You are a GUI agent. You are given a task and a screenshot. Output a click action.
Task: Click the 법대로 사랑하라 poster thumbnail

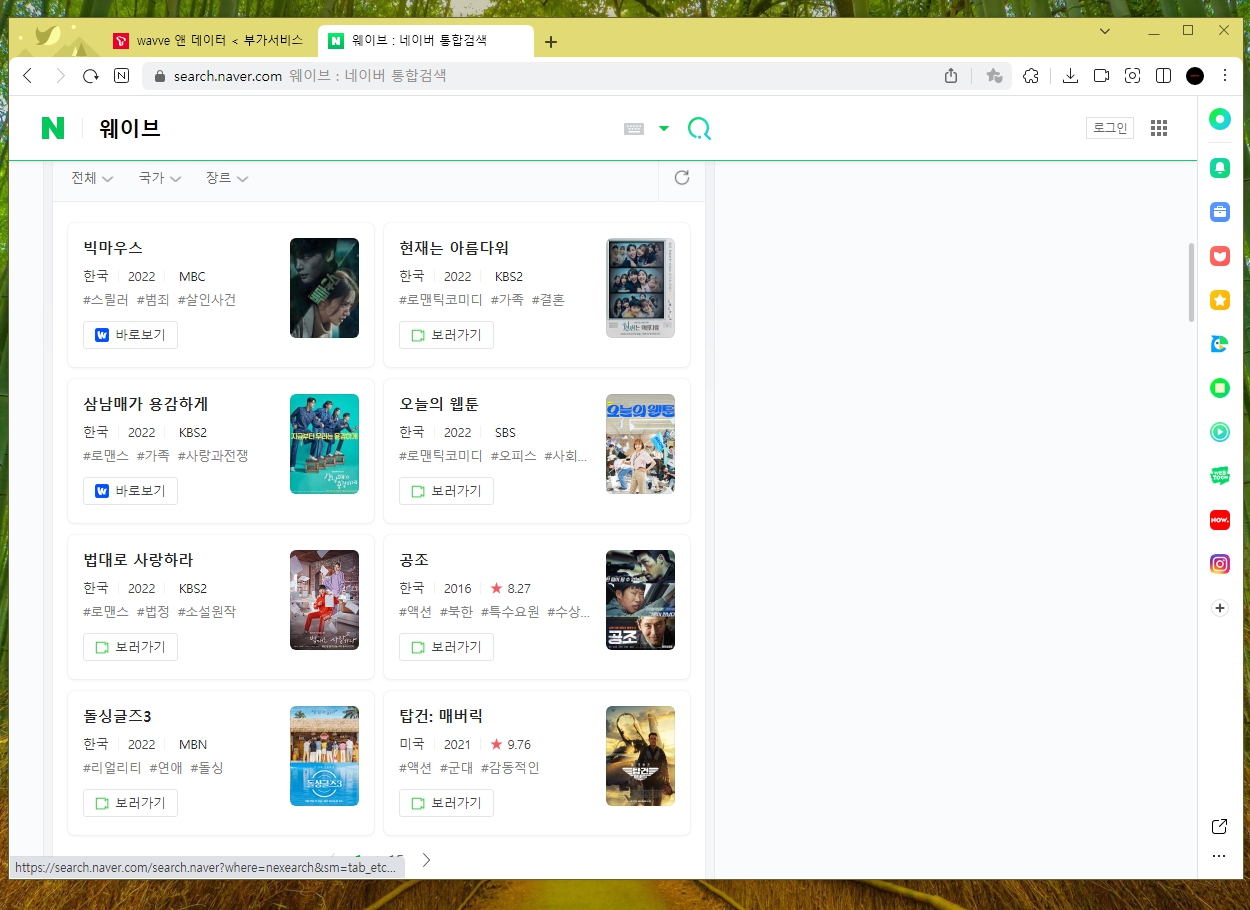tap(324, 600)
